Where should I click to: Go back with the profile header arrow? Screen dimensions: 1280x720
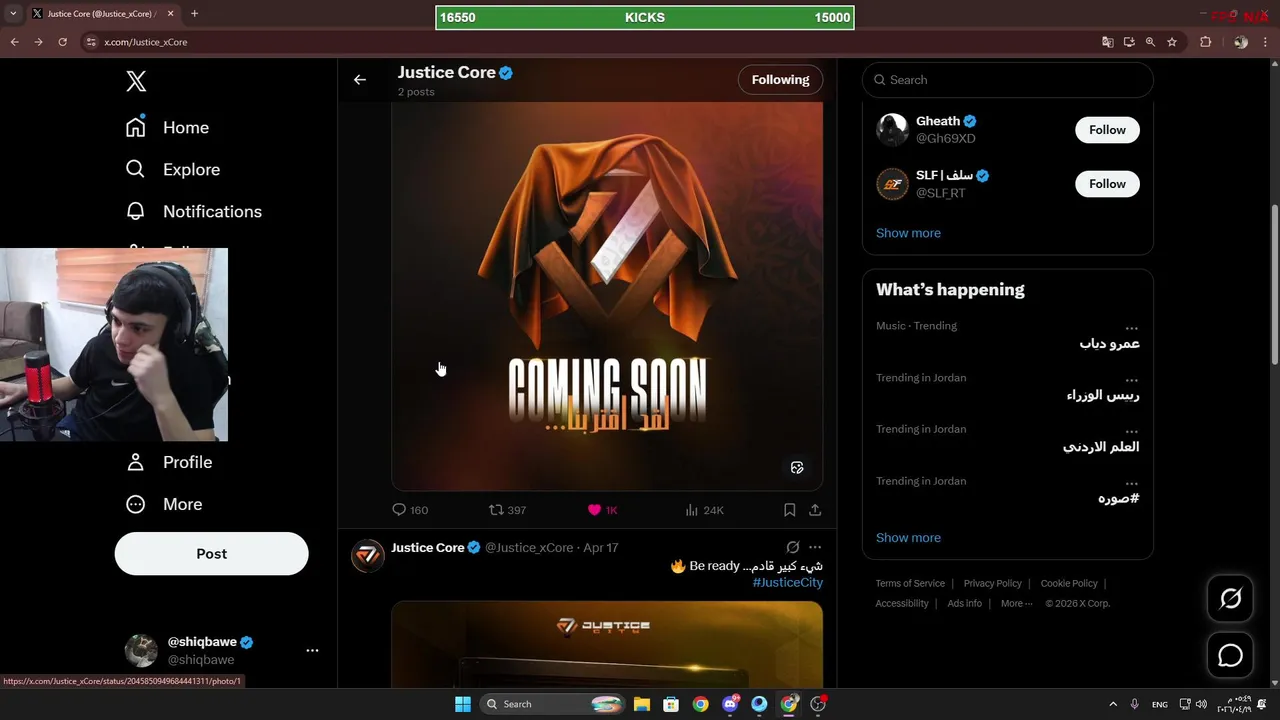pos(360,80)
